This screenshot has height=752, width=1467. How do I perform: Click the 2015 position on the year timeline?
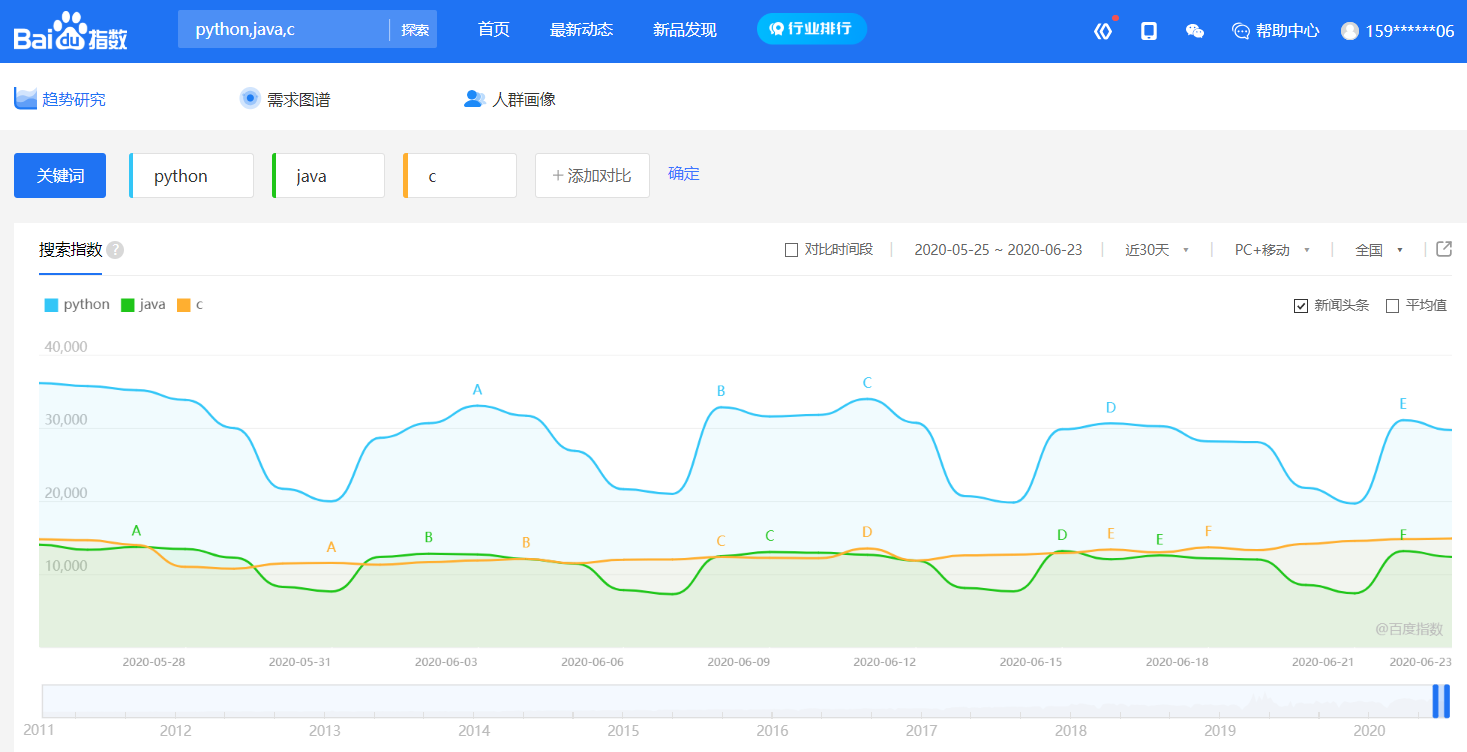click(x=623, y=731)
